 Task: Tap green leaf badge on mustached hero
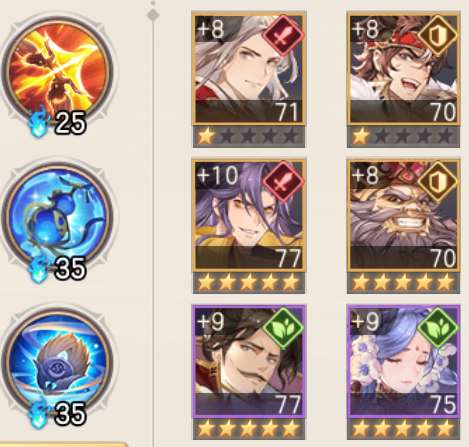coord(283,328)
